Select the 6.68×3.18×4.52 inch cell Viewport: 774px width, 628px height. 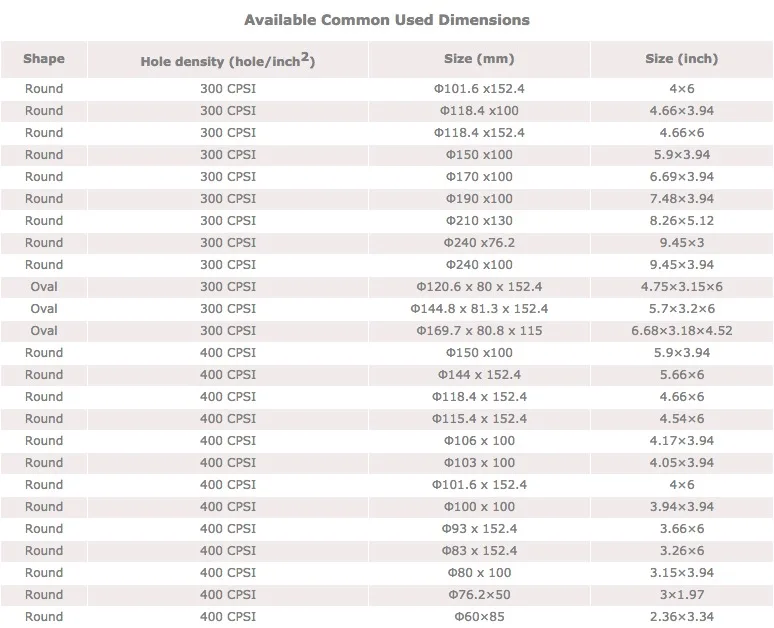(x=681, y=331)
